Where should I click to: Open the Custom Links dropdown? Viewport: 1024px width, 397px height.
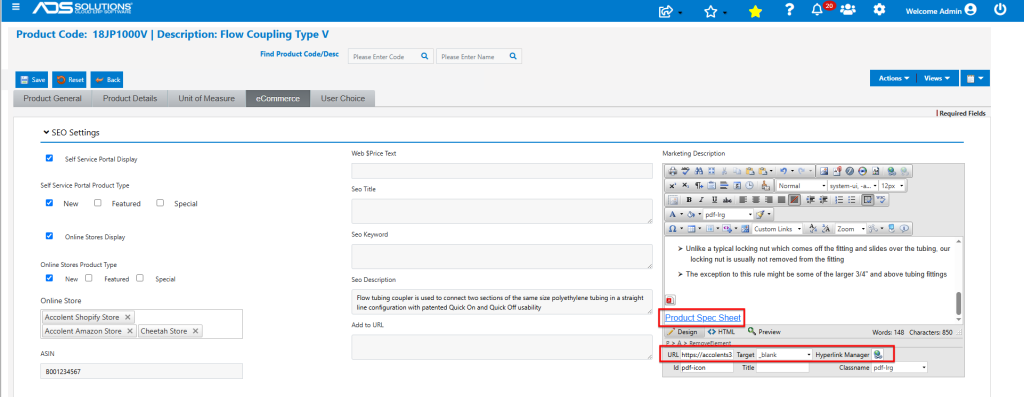point(777,229)
